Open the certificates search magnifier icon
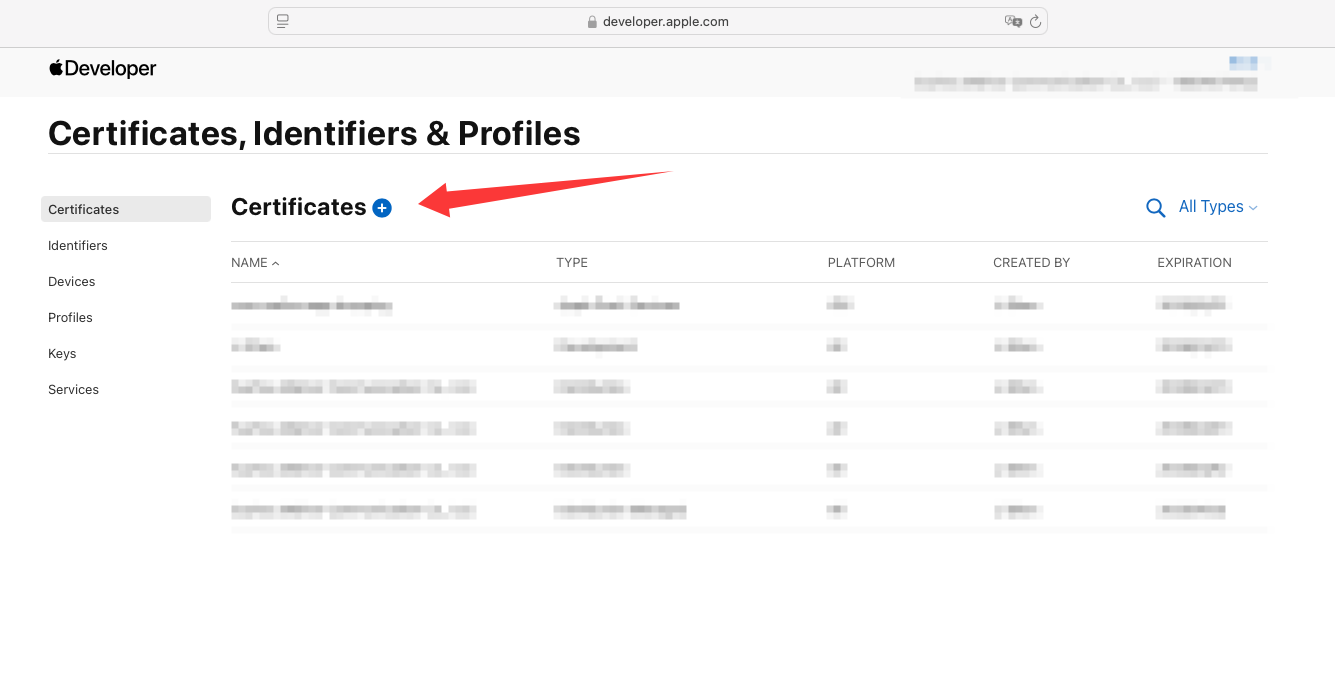Viewport: 1335px width, 693px height. [x=1155, y=208]
